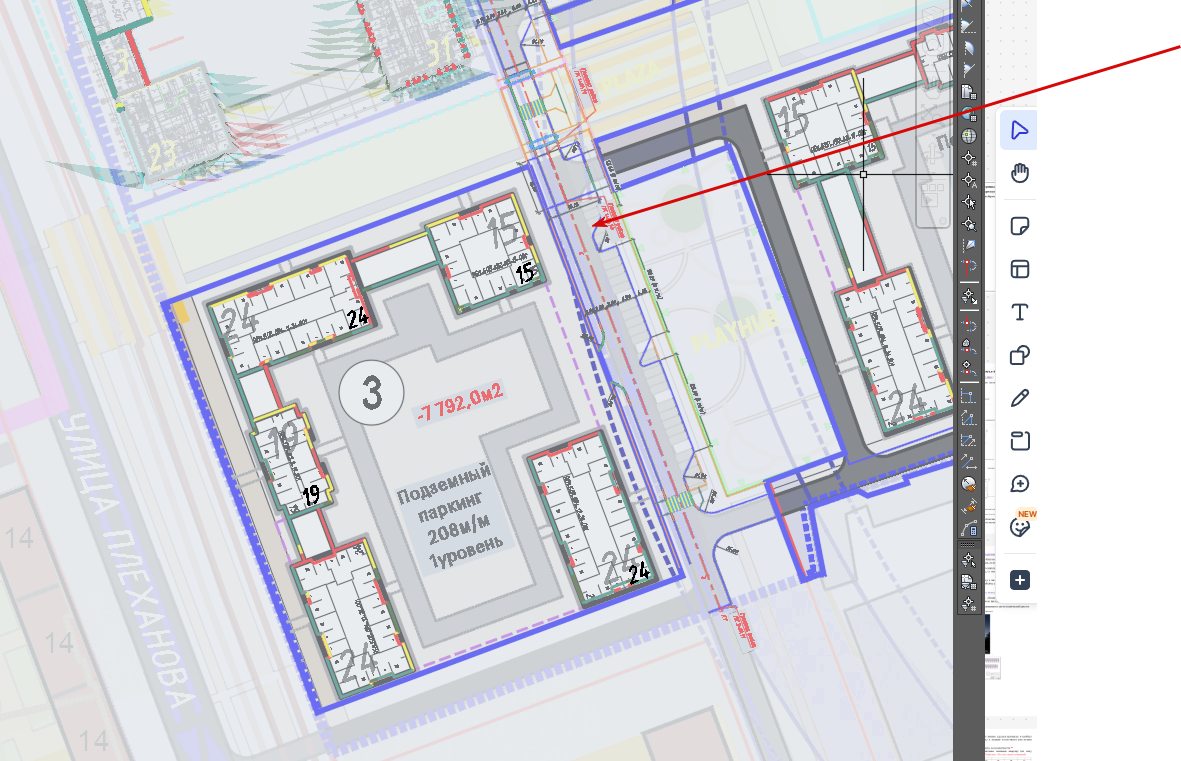Click the point crosshair with letter A
1181x761 pixels.
969,180
